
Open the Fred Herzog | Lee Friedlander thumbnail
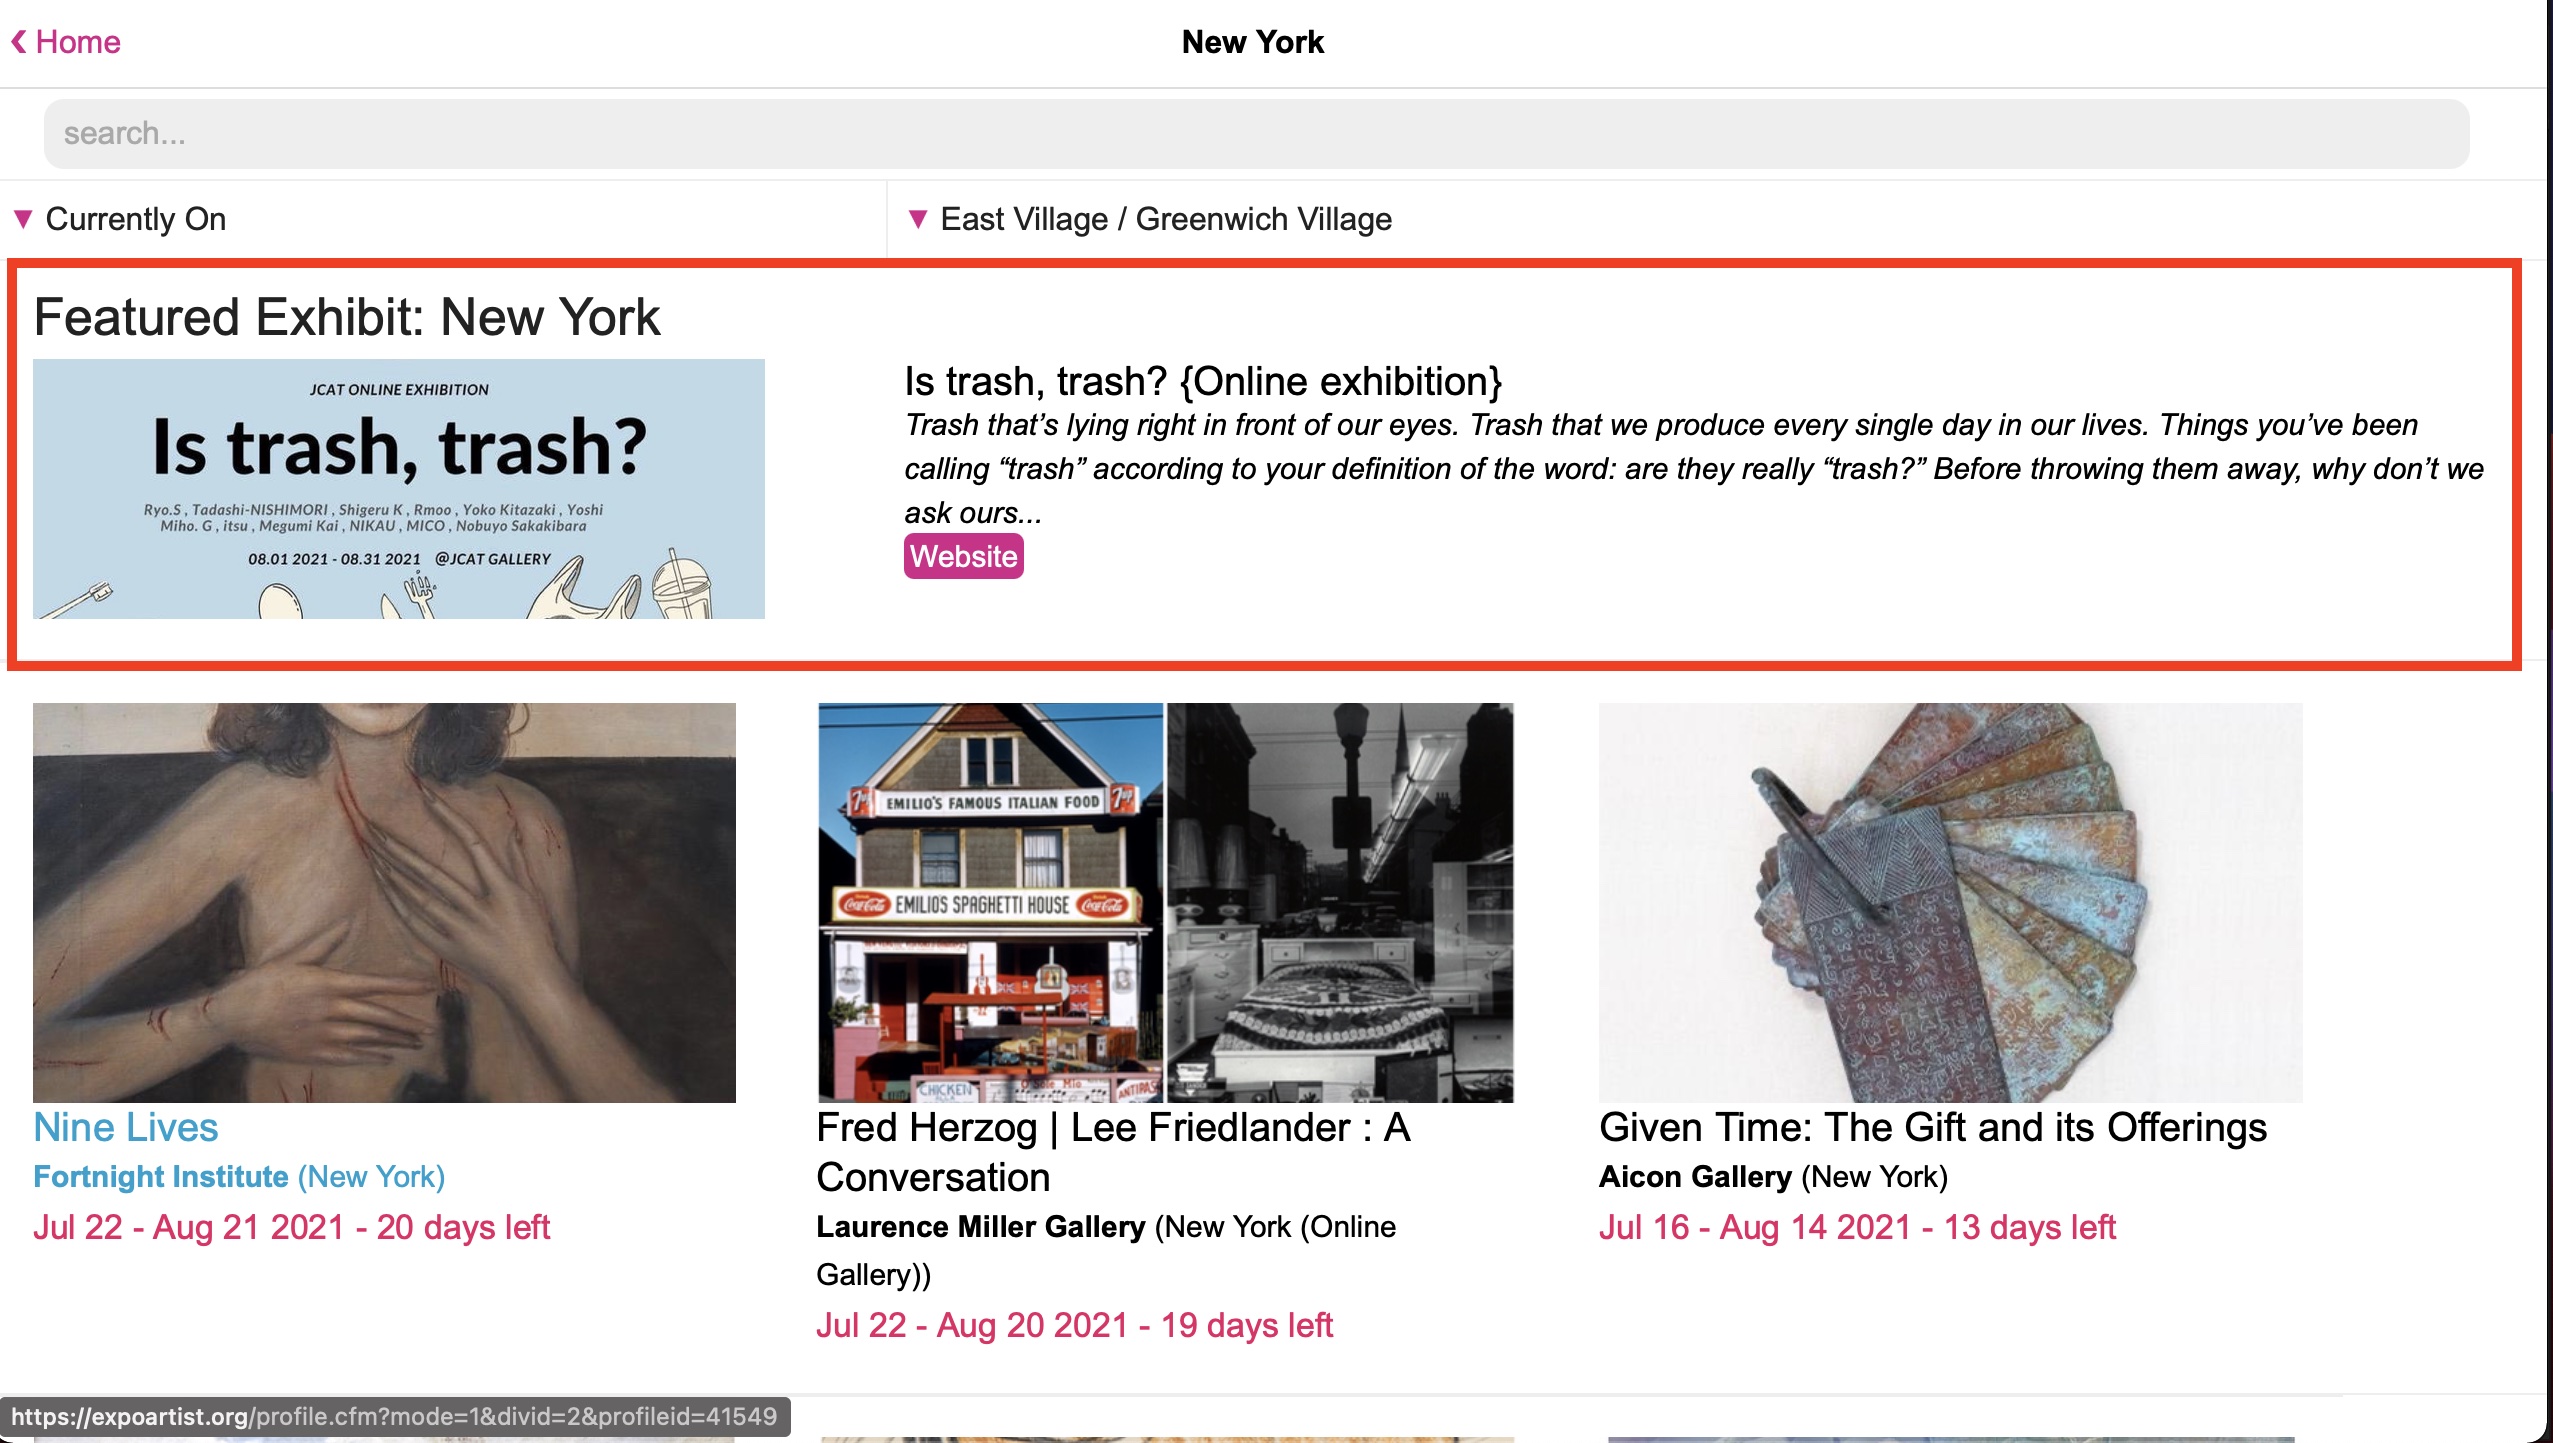coord(1165,902)
